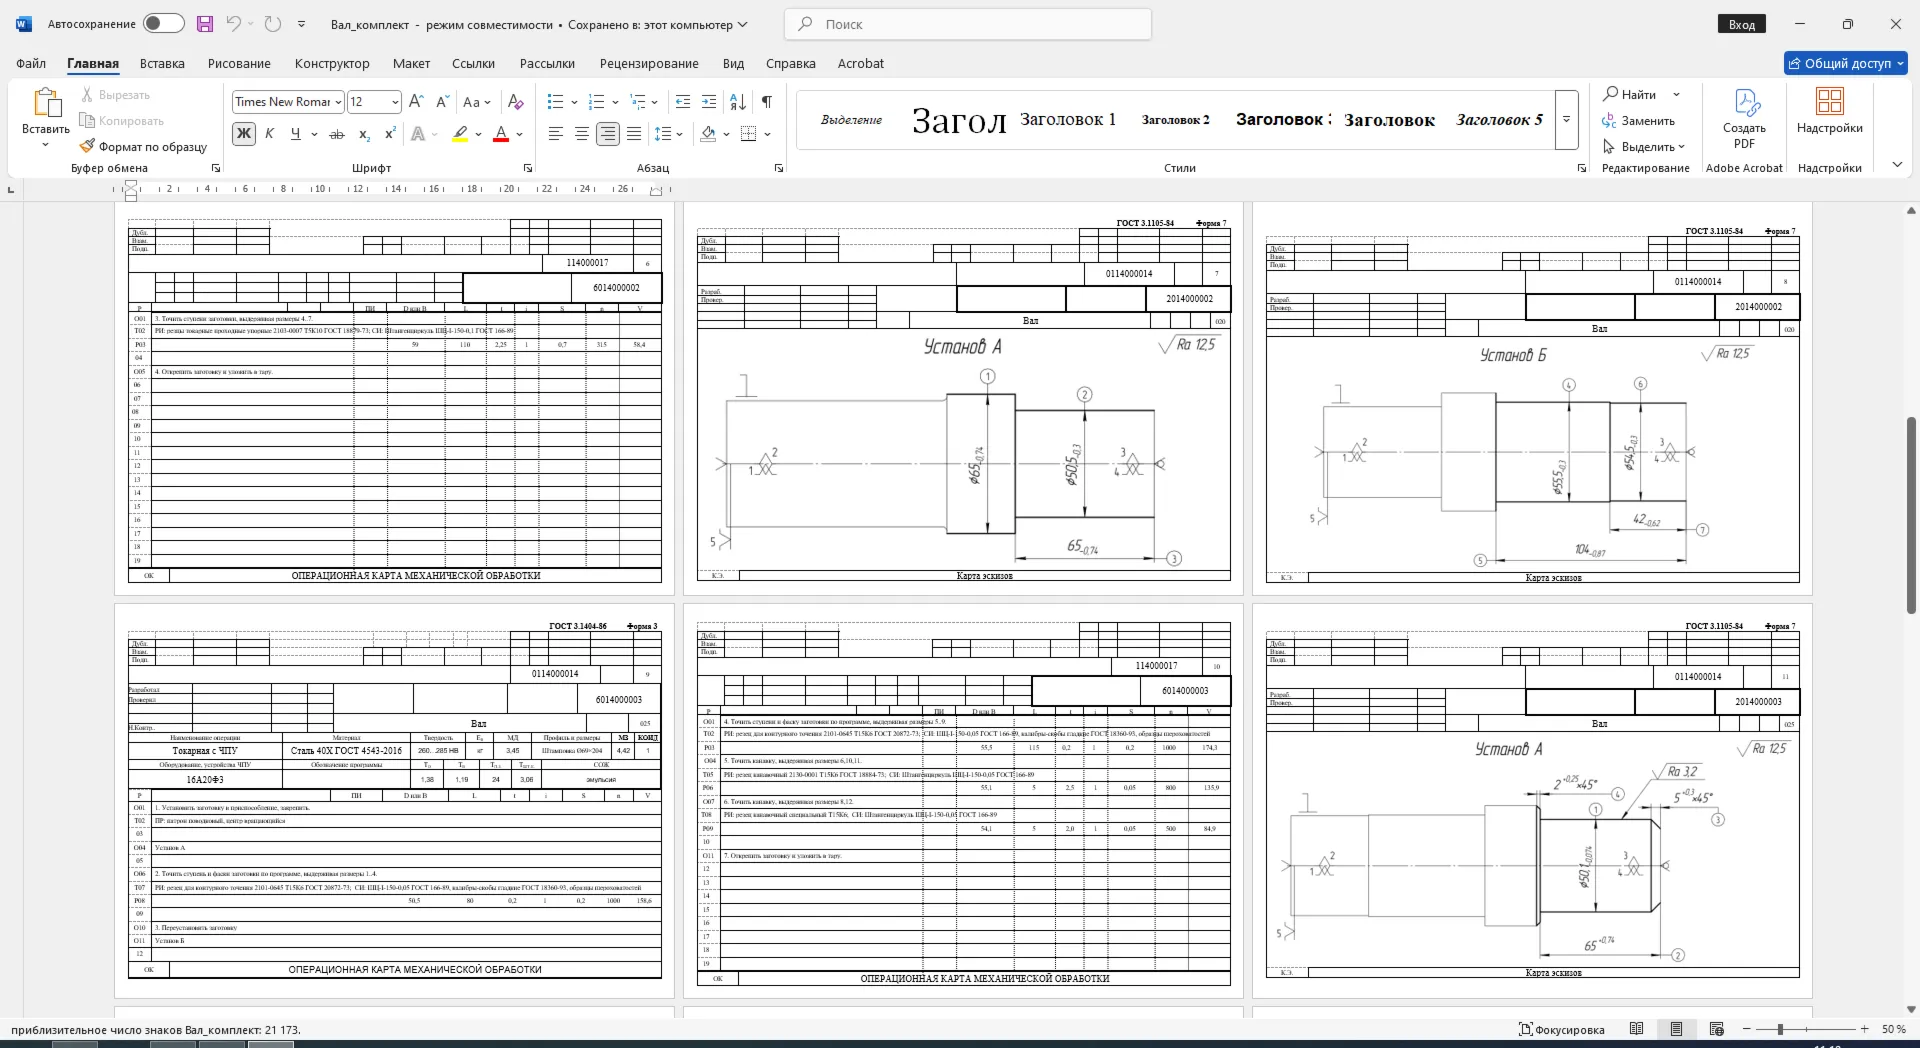1920x1048 pixels.
Task: Click into the Поиск search field
Action: coord(968,24)
